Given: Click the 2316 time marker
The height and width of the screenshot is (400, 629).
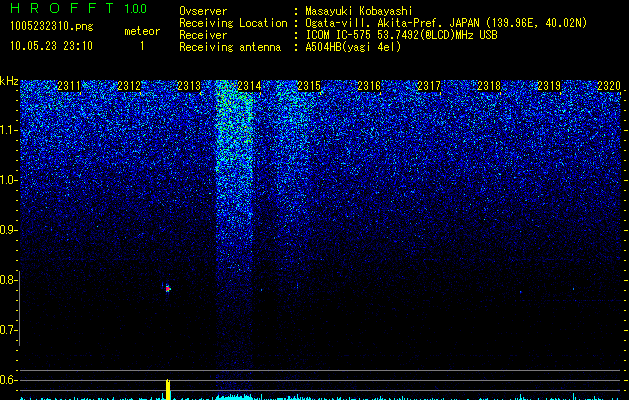Looking at the screenshot, I should [x=369, y=86].
